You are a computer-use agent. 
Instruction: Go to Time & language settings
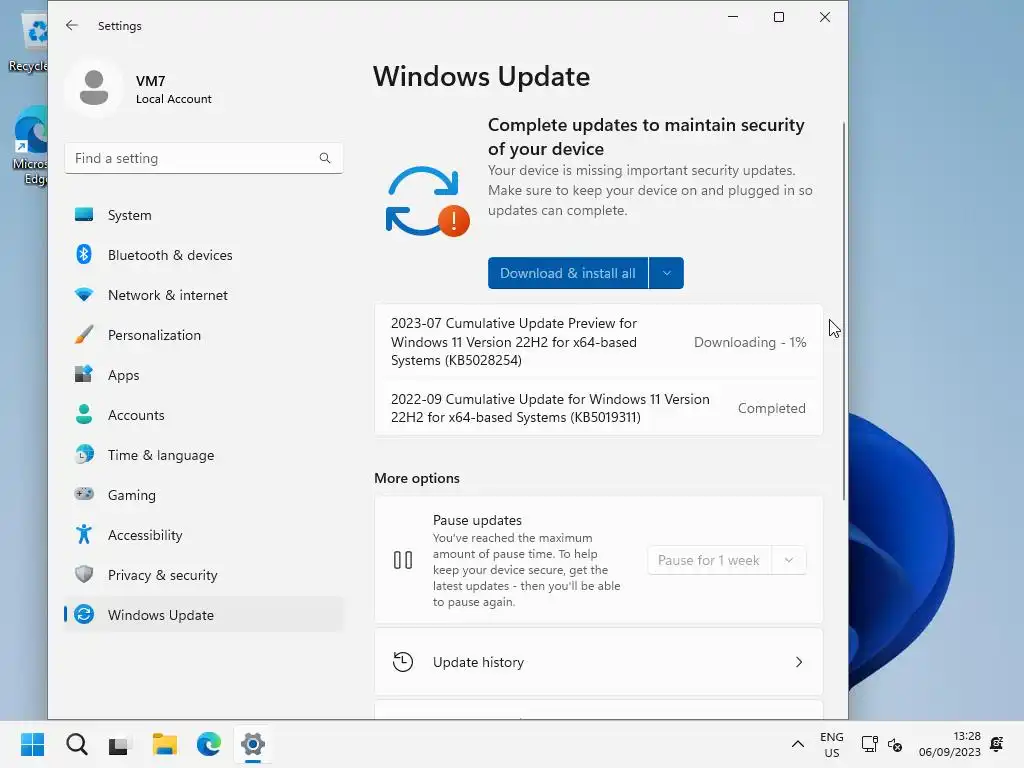[204, 455]
